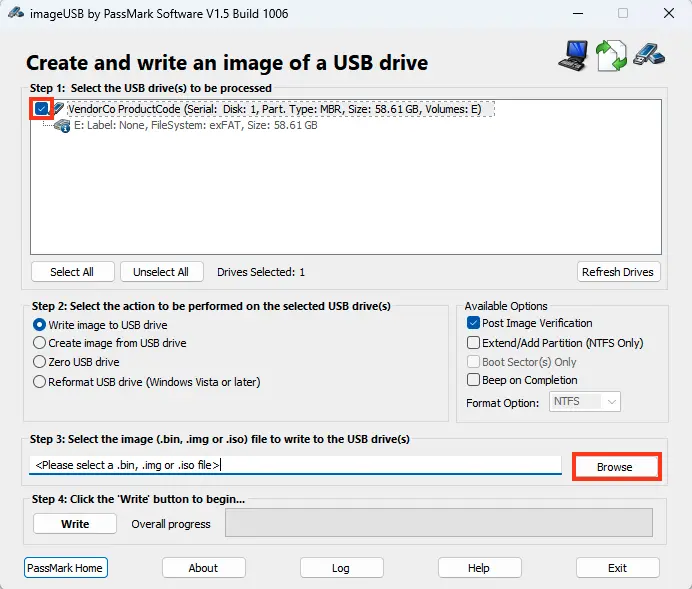Click Refresh Drives
The width and height of the screenshot is (692, 589).
tap(618, 272)
